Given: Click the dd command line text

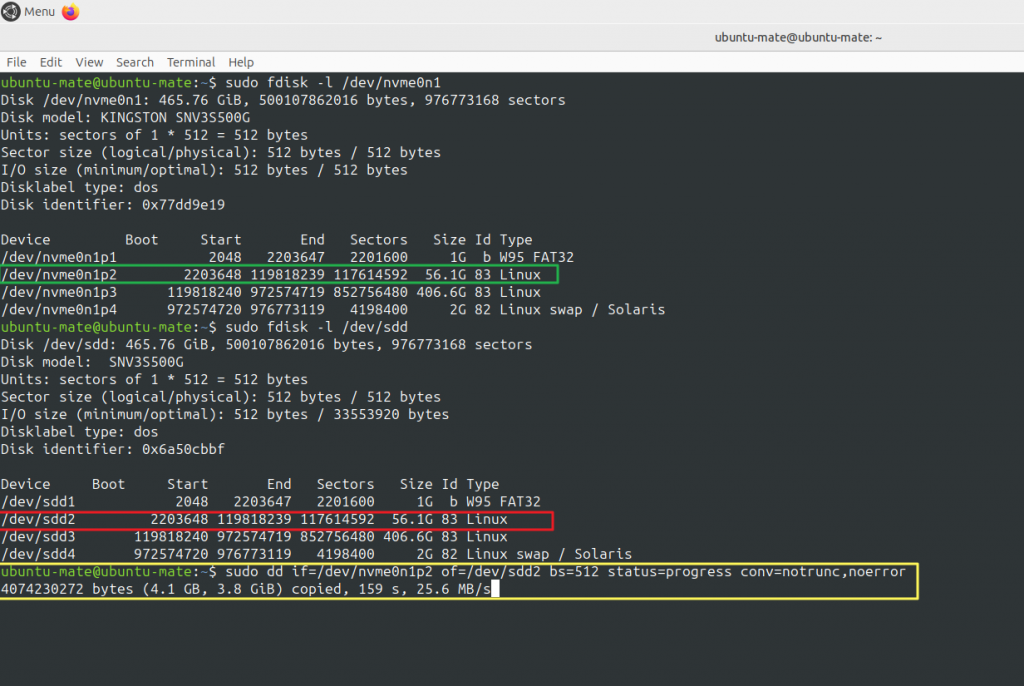Looking at the screenshot, I should coord(560,572).
